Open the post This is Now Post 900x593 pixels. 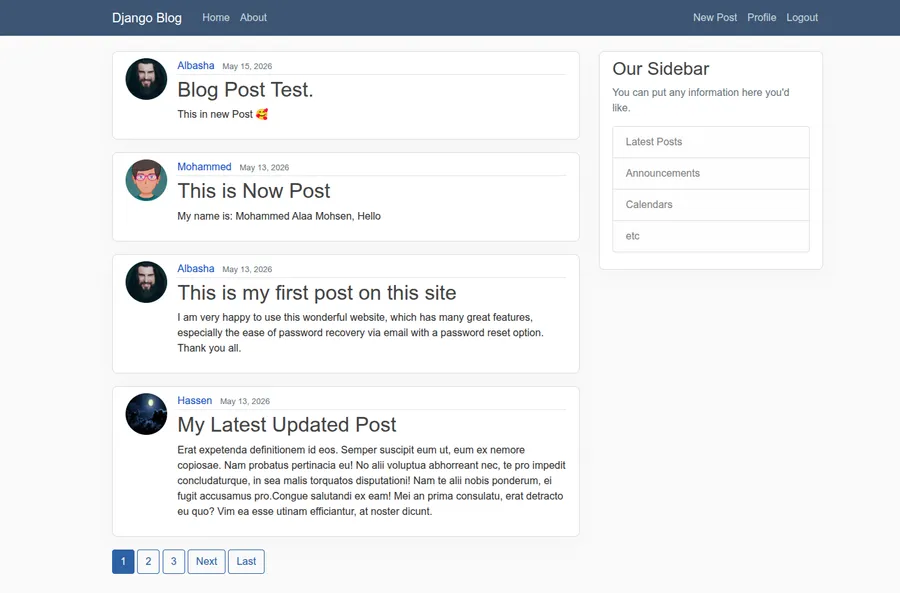pyautogui.click(x=254, y=191)
